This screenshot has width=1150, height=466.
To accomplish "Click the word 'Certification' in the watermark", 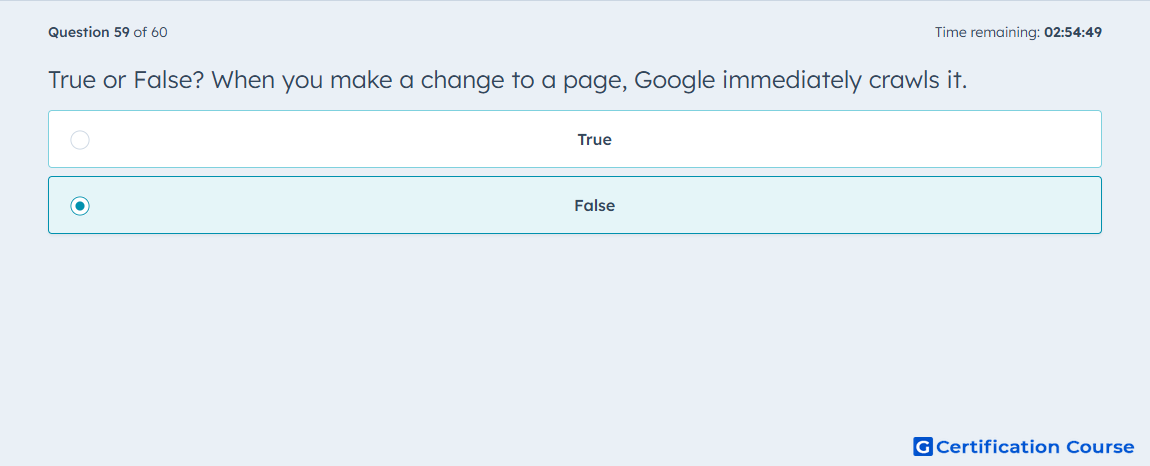I will click(x=998, y=446).
